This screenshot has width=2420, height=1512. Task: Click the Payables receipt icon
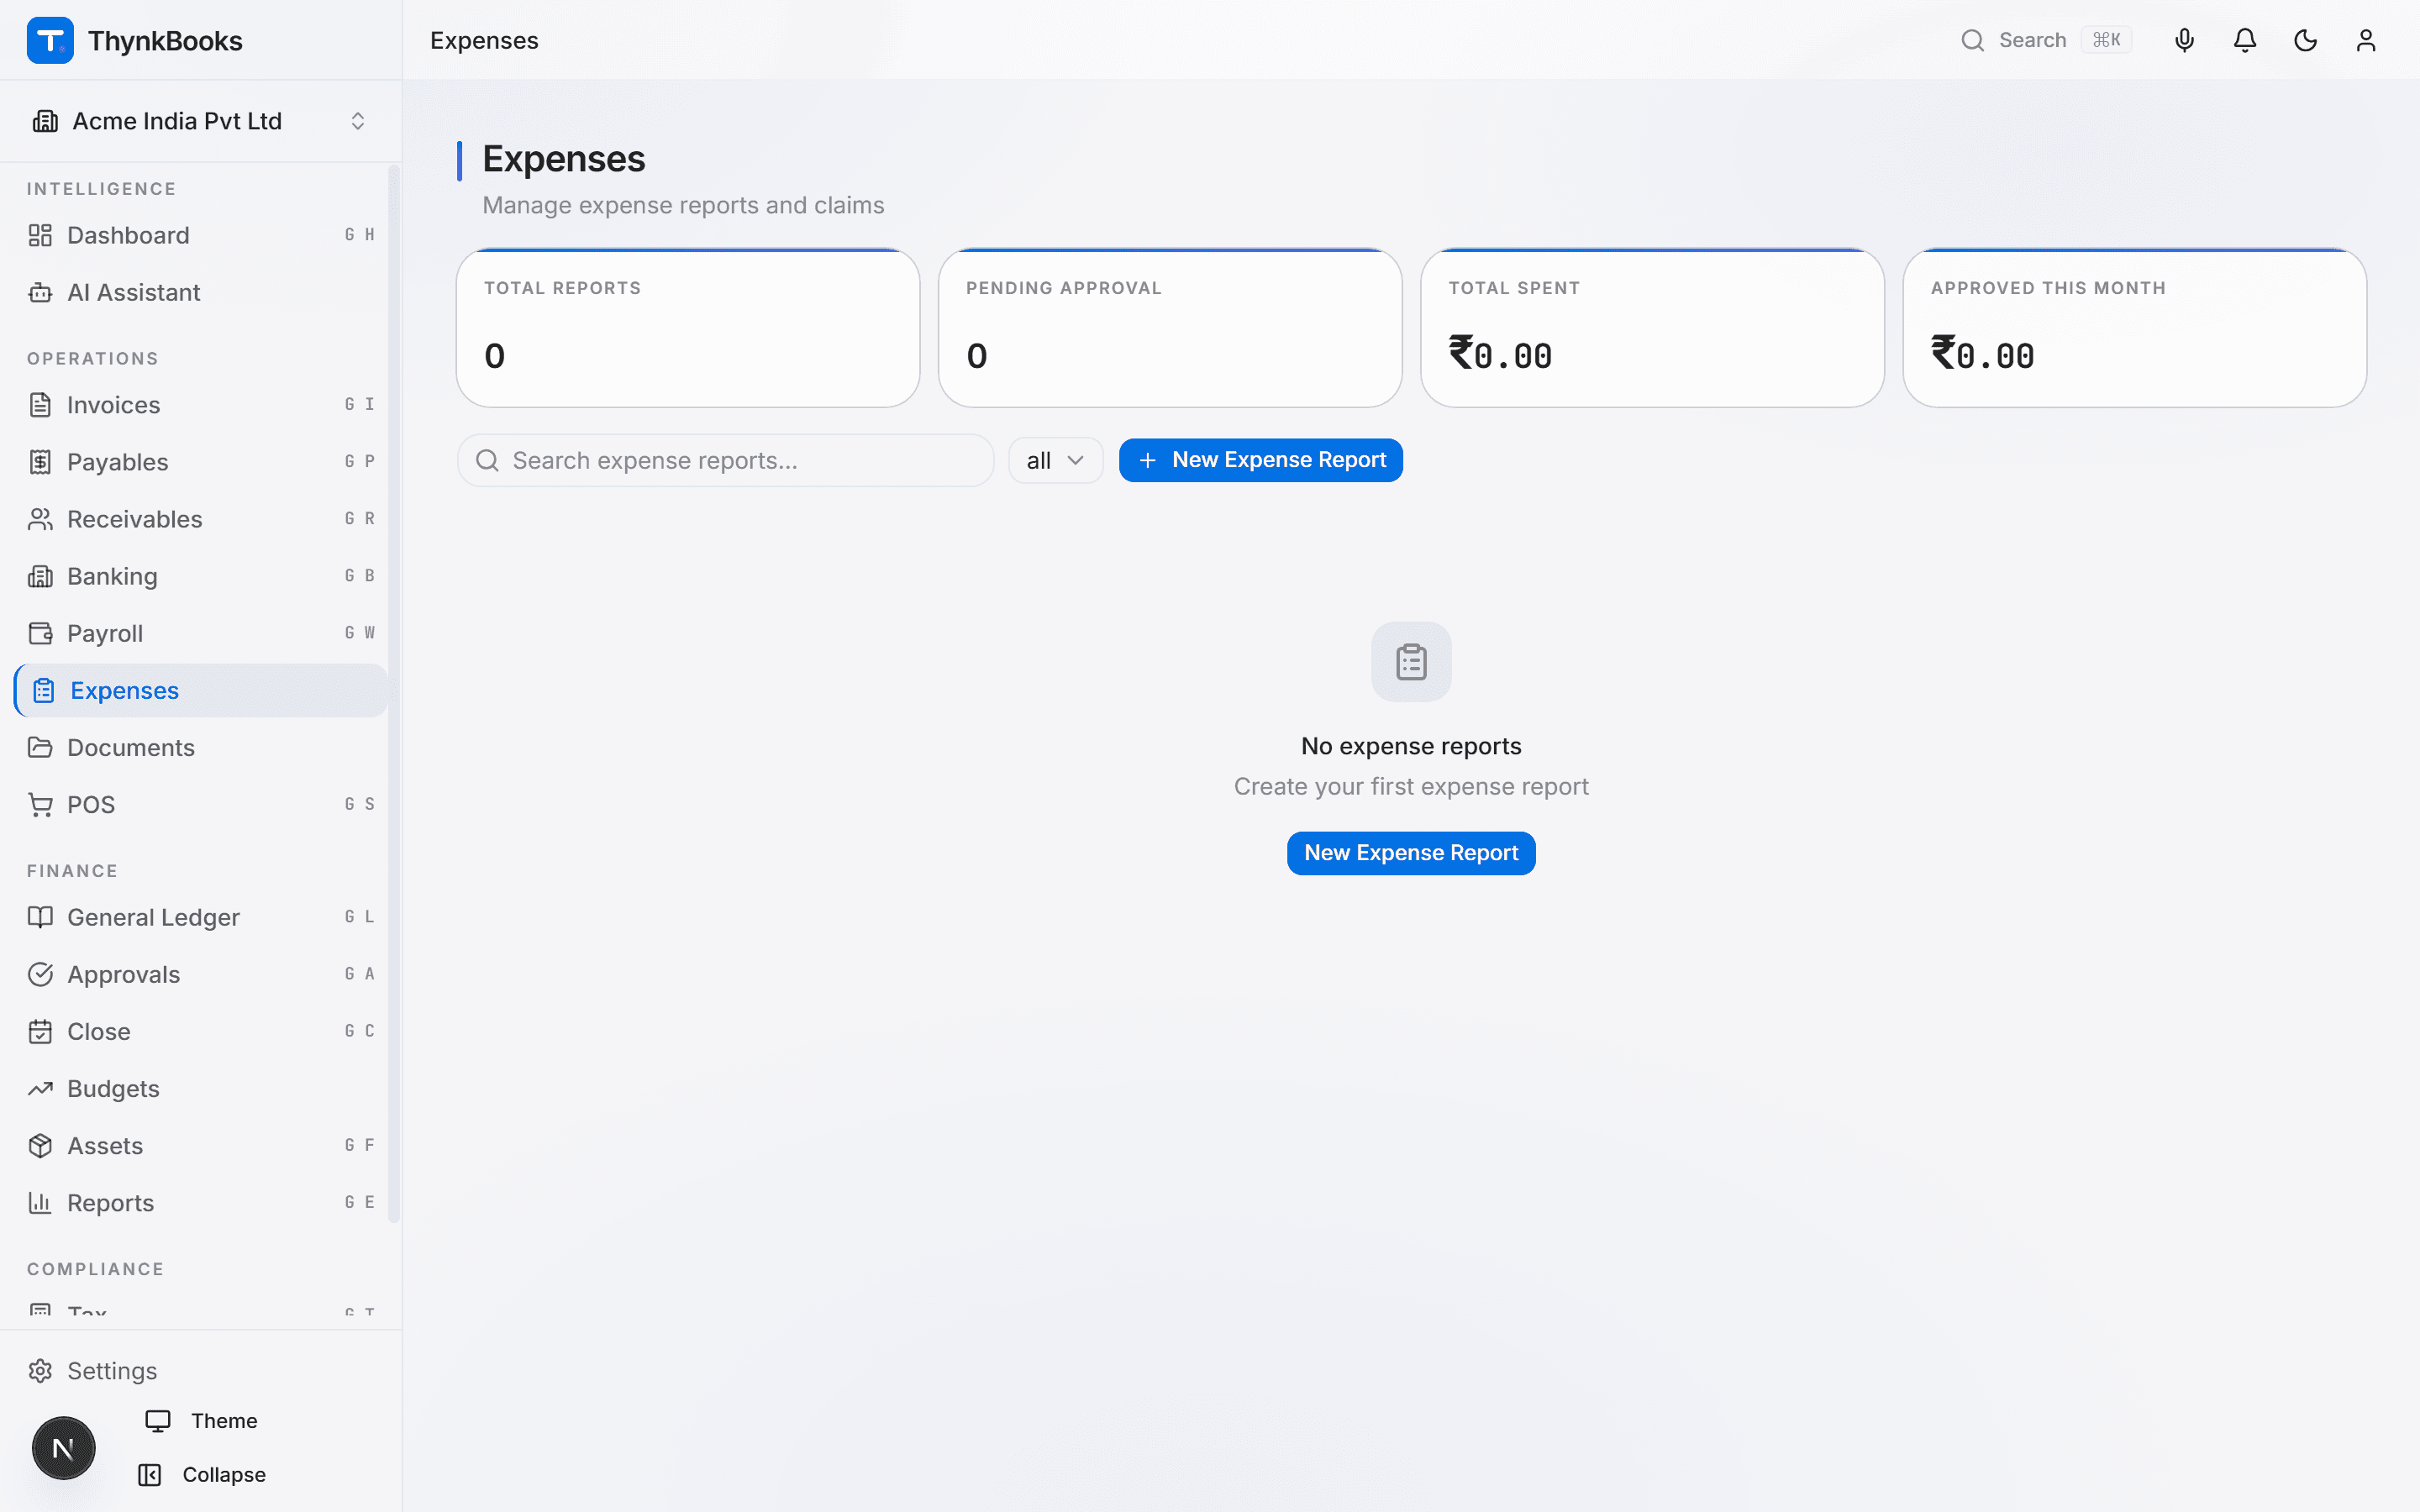coord(40,462)
